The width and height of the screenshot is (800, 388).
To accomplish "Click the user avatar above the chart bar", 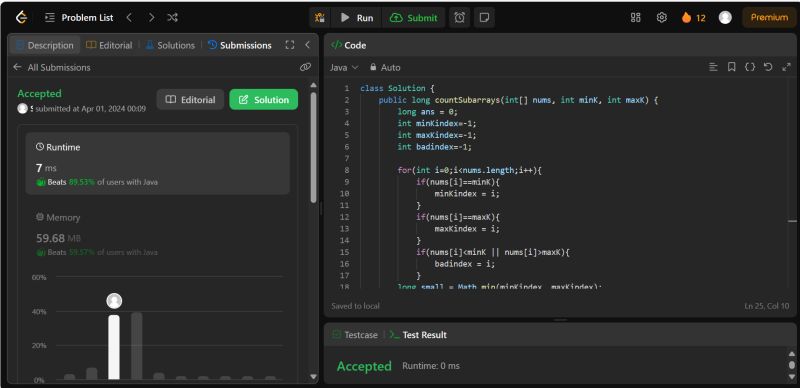I will tap(114, 301).
